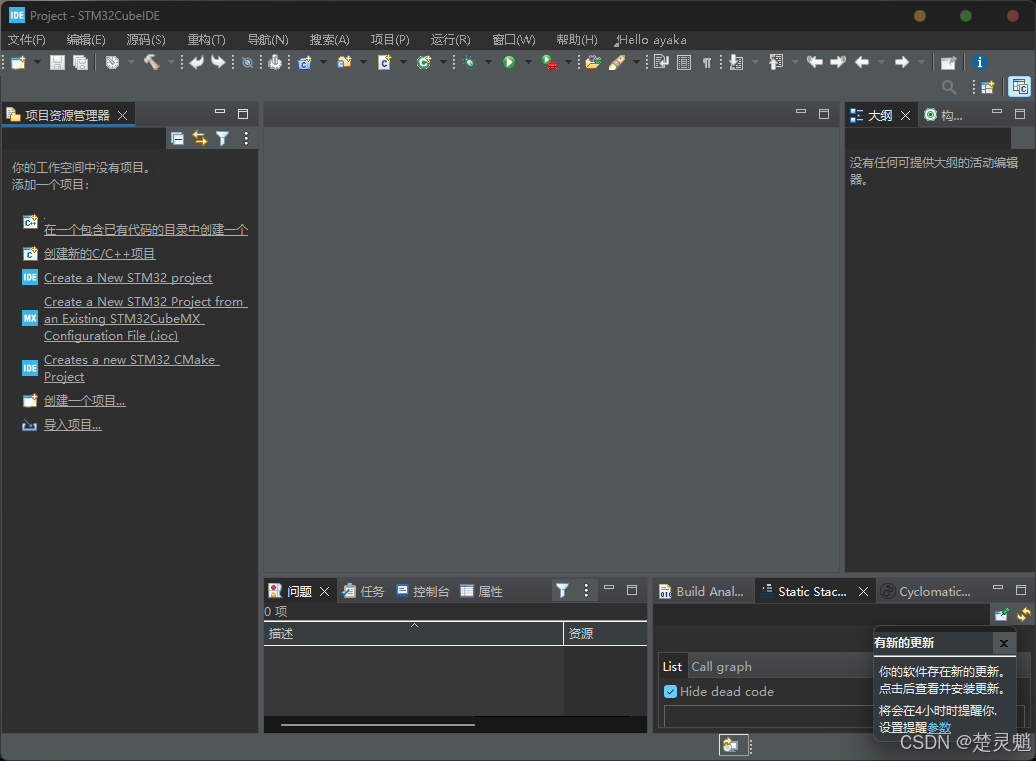The height and width of the screenshot is (761, 1036).
Task: Click the Pin Editor icon
Action: (x=948, y=63)
